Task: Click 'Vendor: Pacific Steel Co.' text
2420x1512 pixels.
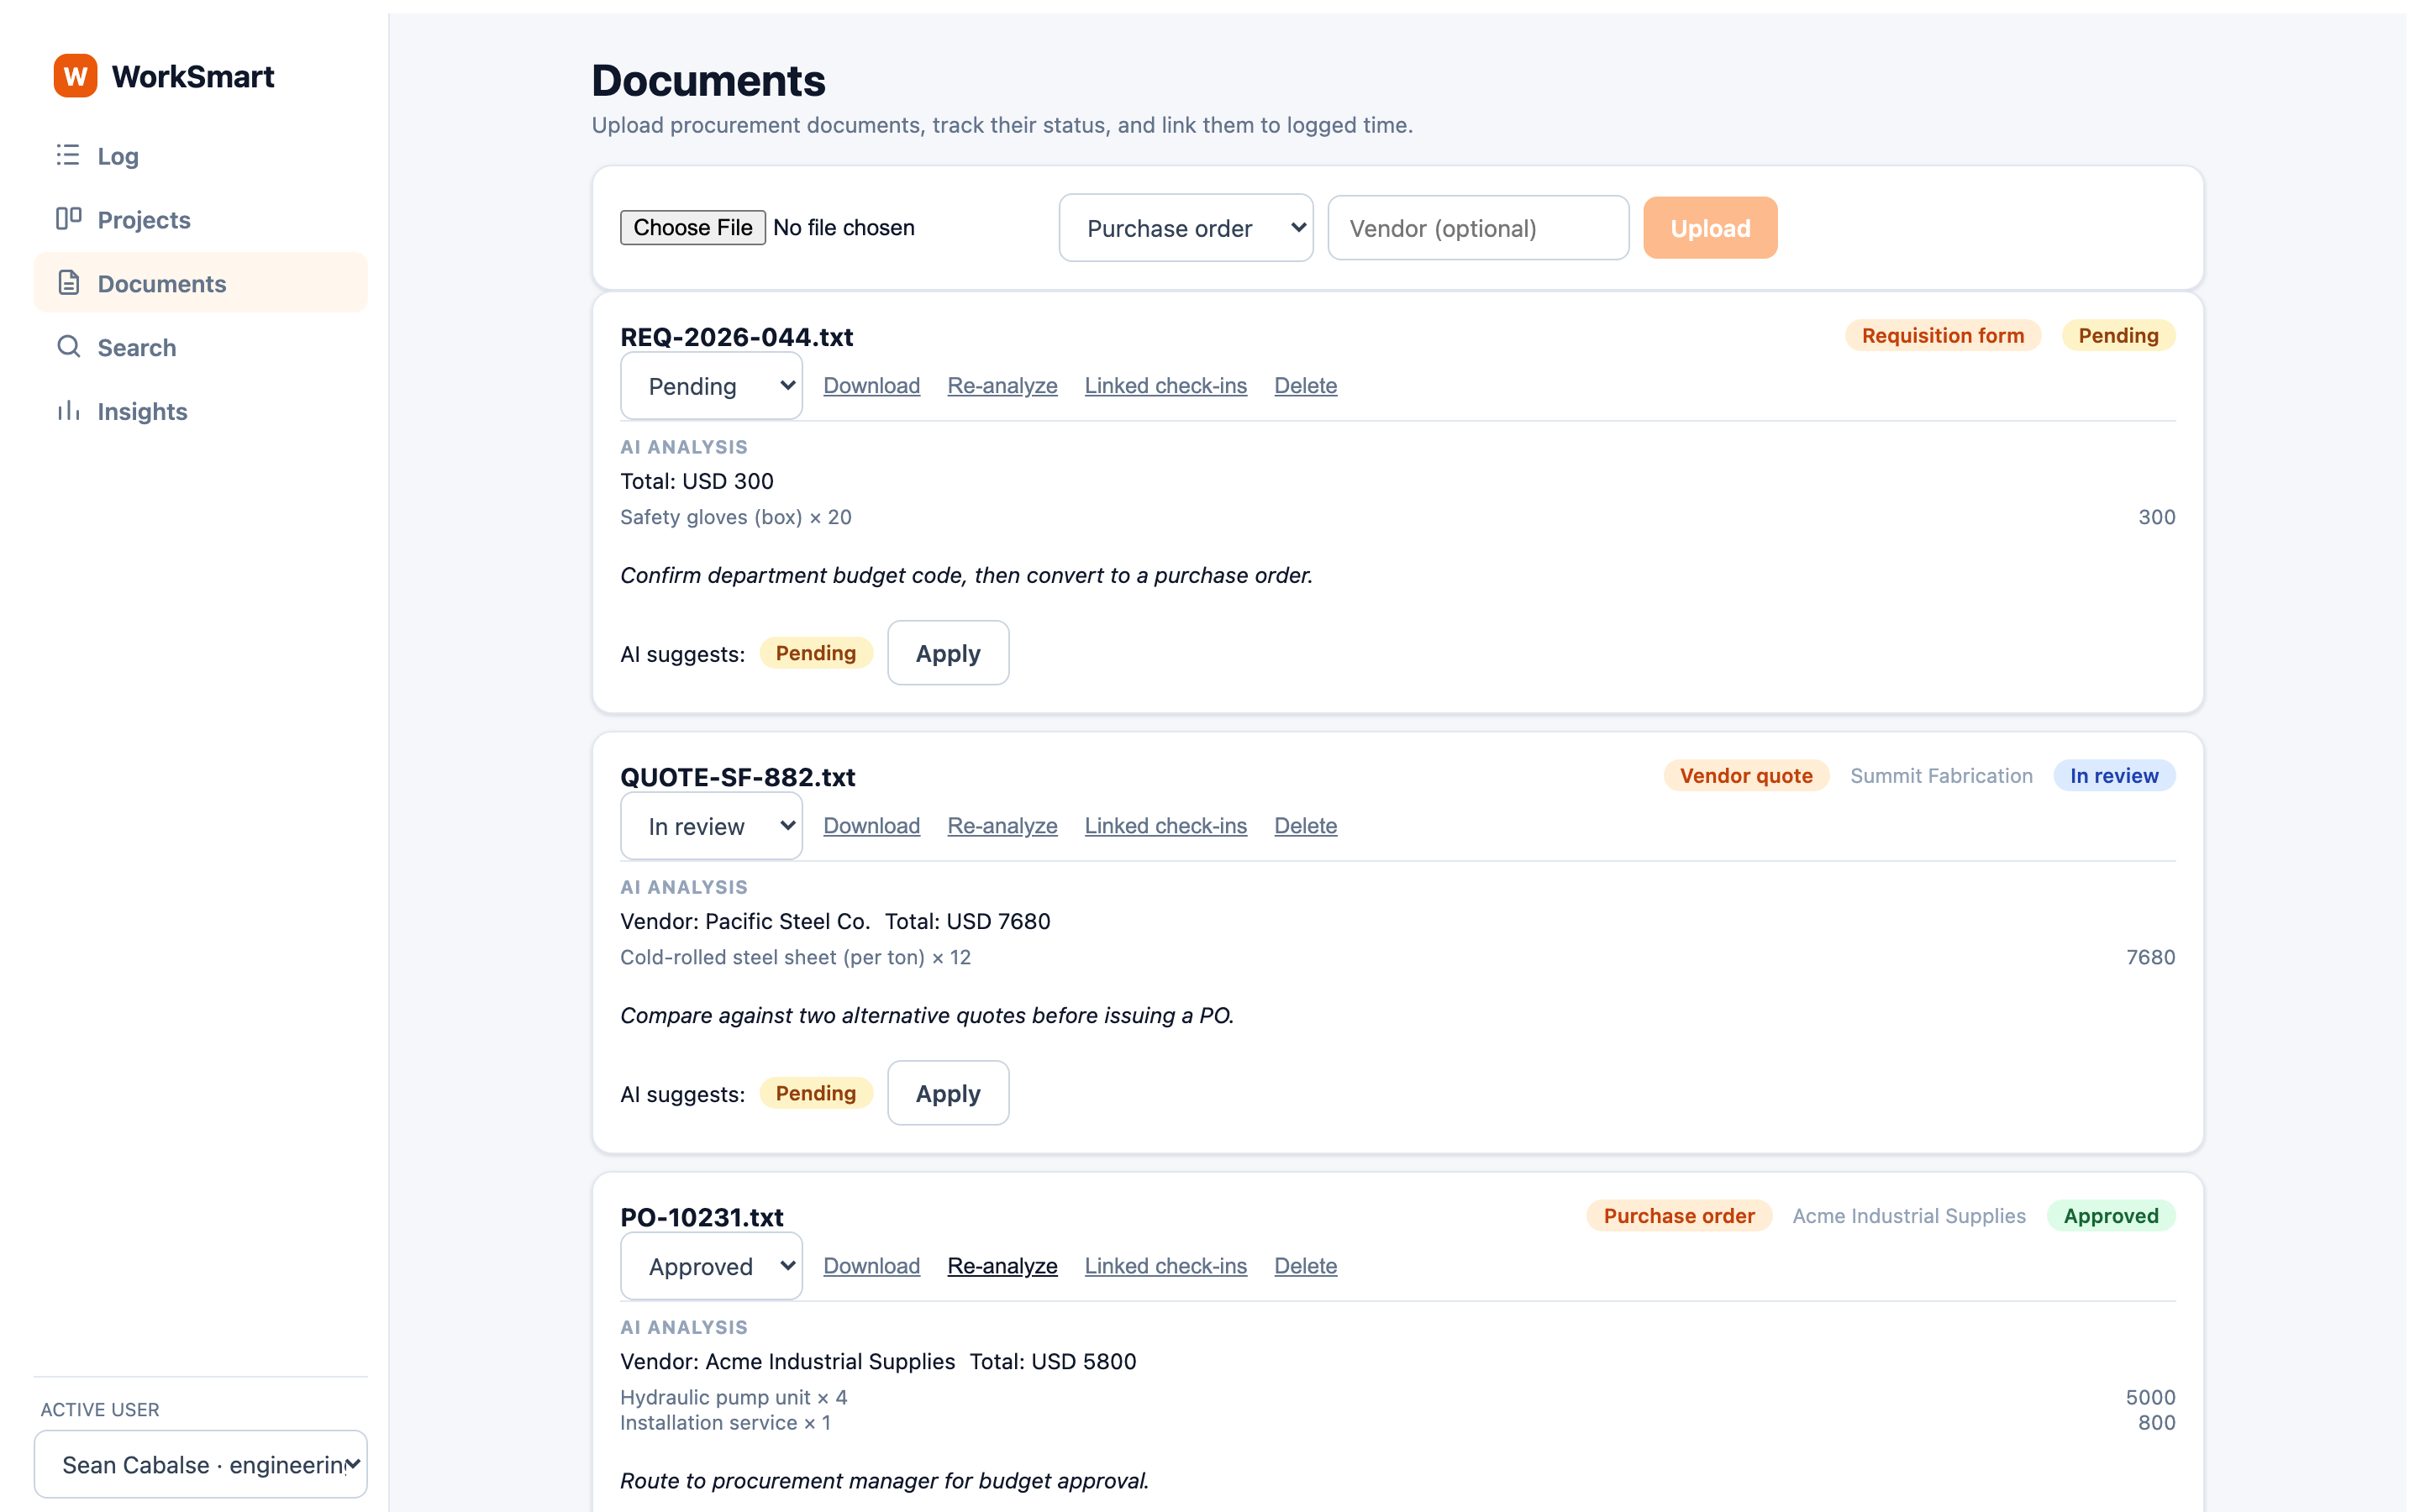Action: (745, 921)
